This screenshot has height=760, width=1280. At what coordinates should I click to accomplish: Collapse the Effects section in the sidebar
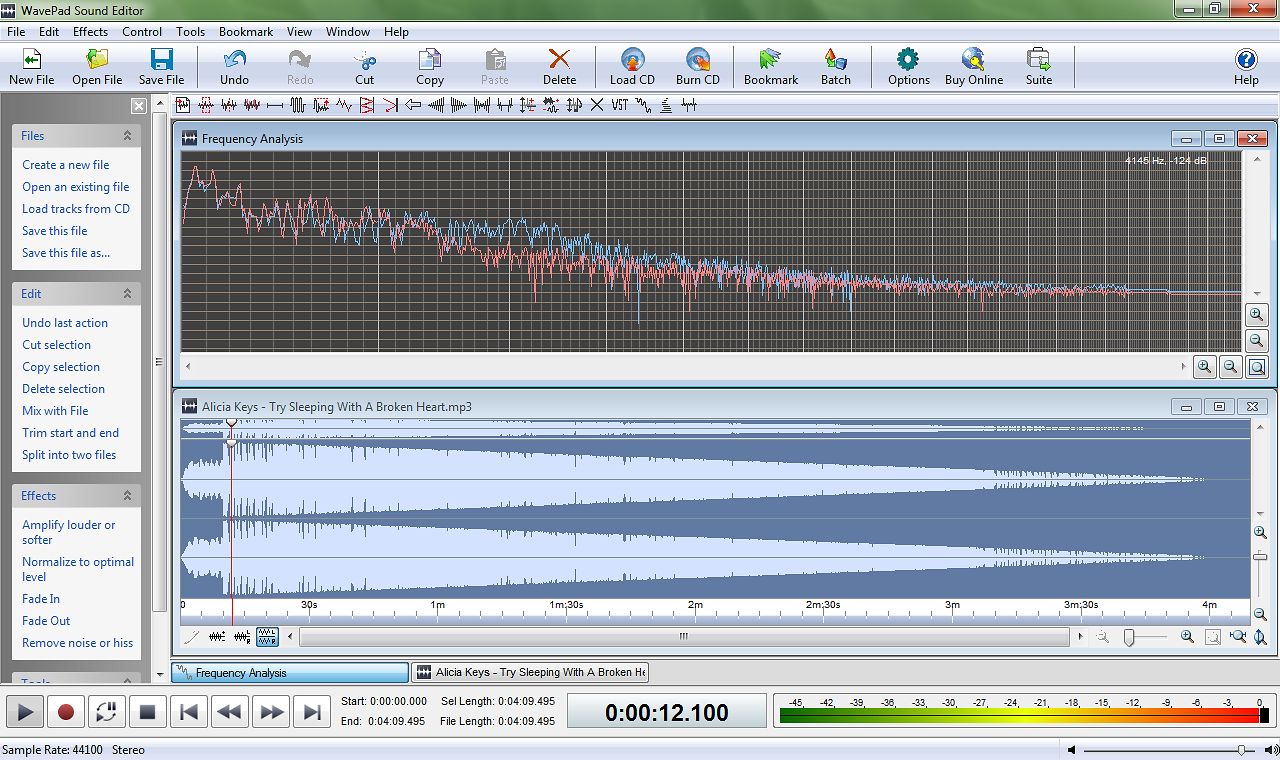pos(128,495)
